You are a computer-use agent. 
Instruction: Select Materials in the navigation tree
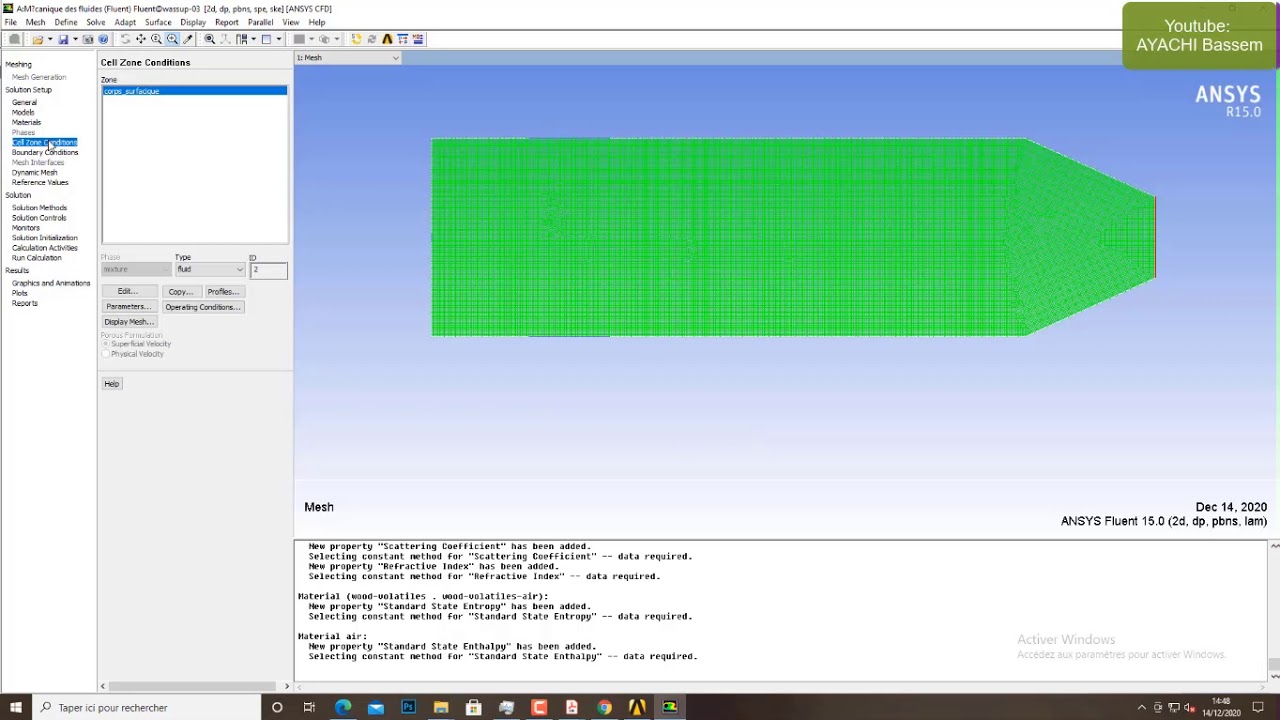pos(26,122)
